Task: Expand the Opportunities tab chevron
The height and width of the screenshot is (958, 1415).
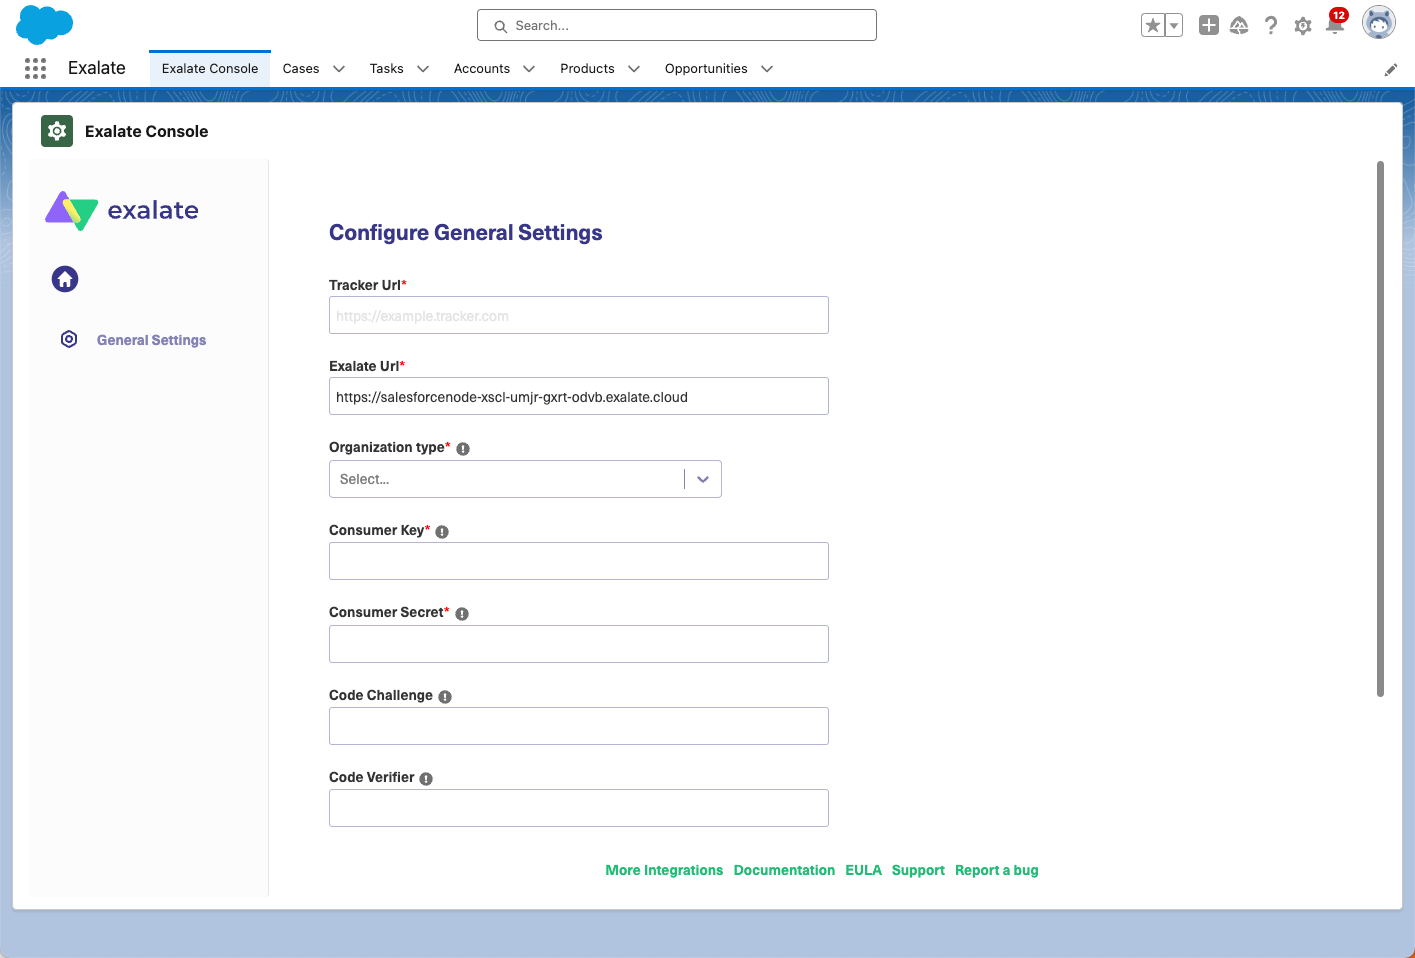Action: pyautogui.click(x=767, y=69)
